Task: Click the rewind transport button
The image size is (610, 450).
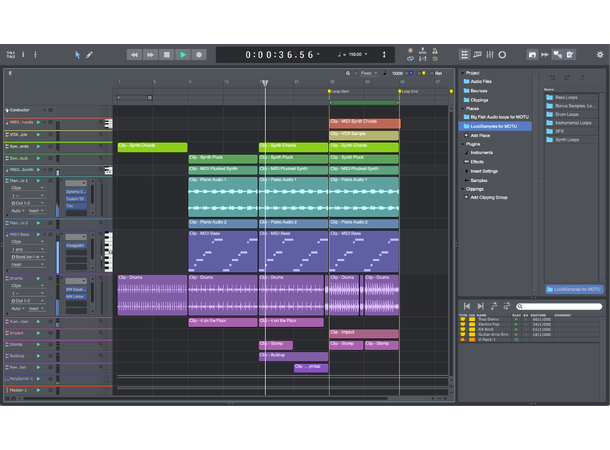Action: [134, 55]
